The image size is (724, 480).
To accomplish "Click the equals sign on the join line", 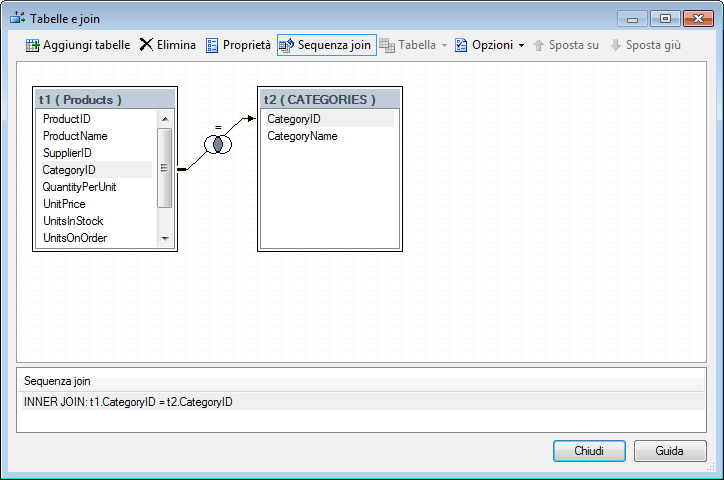I will [x=218, y=127].
